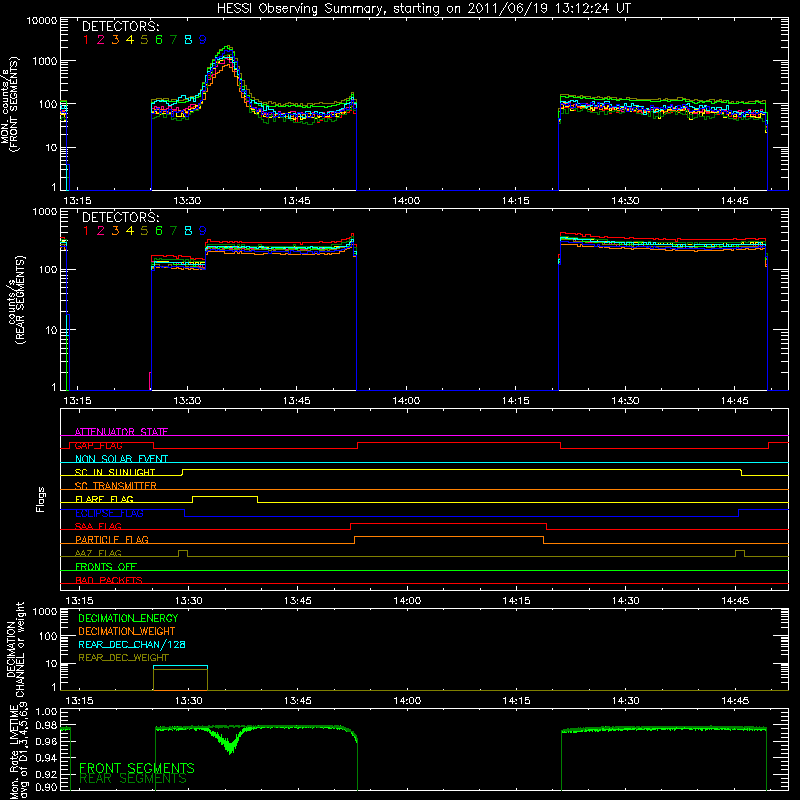Click the REAR SEGMENTS livetime legend label
Screen dimensions: 800x800
coord(133,779)
